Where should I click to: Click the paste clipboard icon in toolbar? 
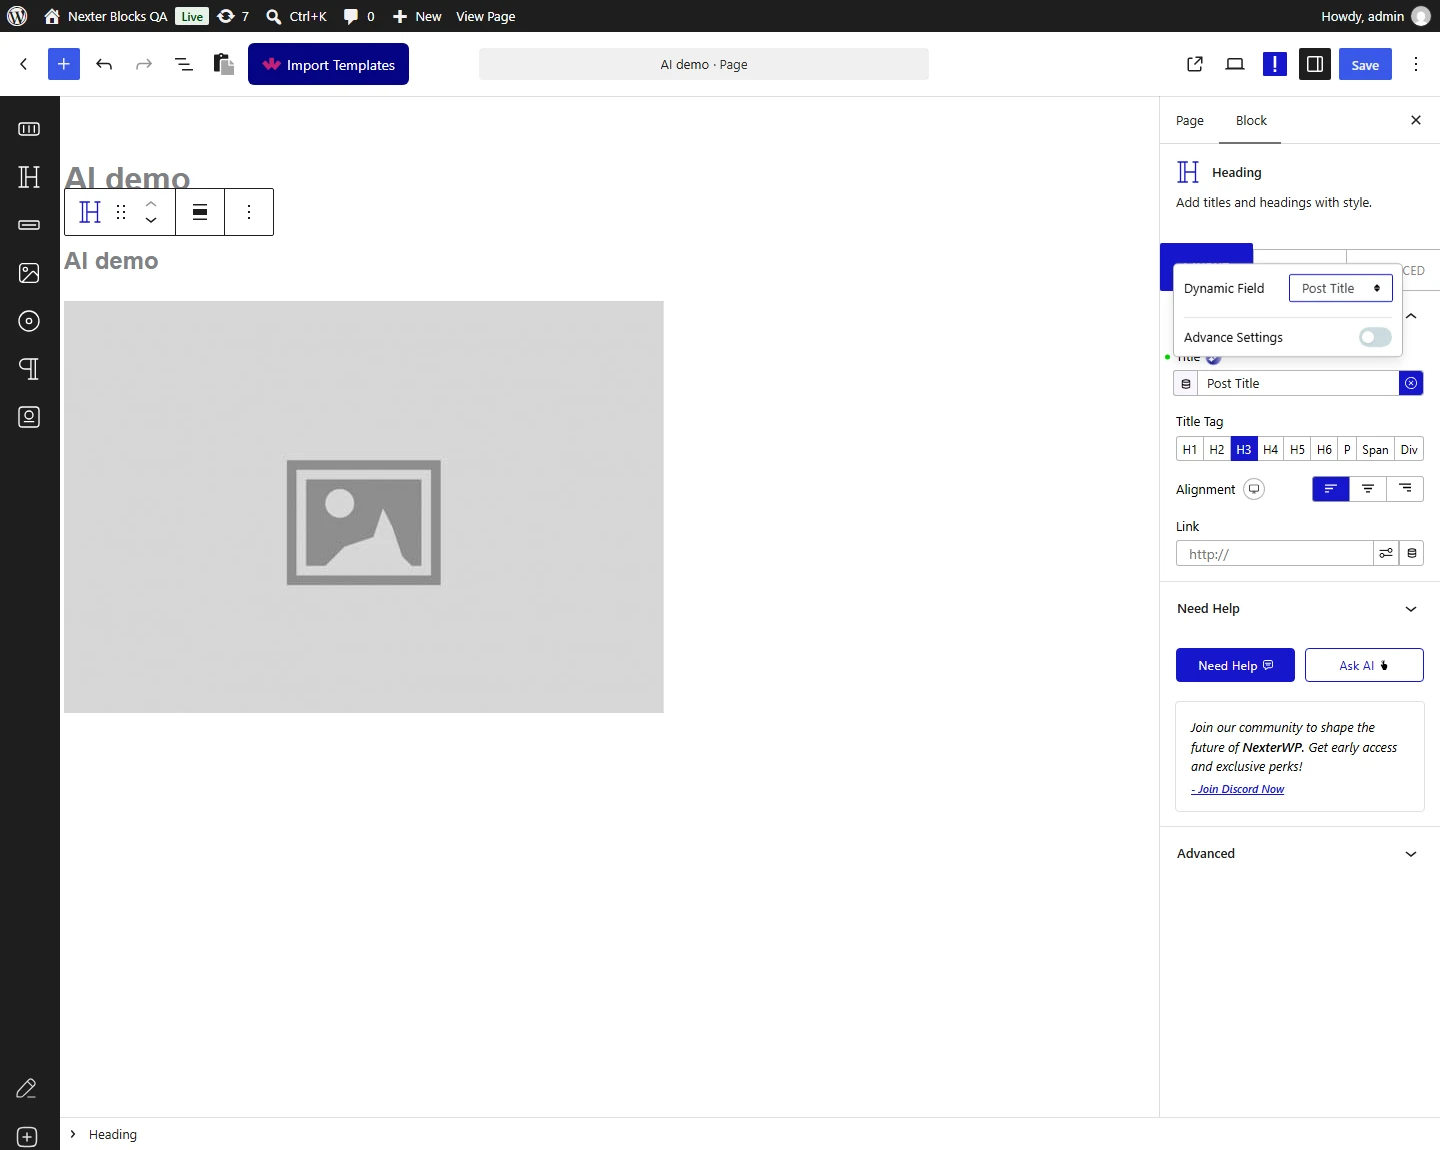point(224,64)
